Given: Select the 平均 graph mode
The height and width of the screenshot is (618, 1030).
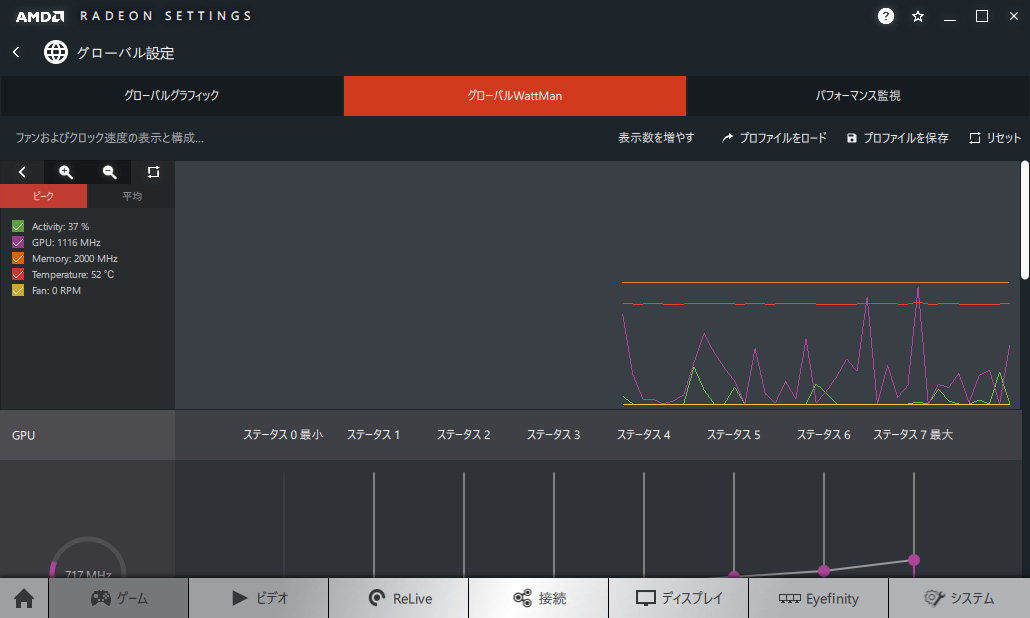Looking at the screenshot, I should coord(131,196).
